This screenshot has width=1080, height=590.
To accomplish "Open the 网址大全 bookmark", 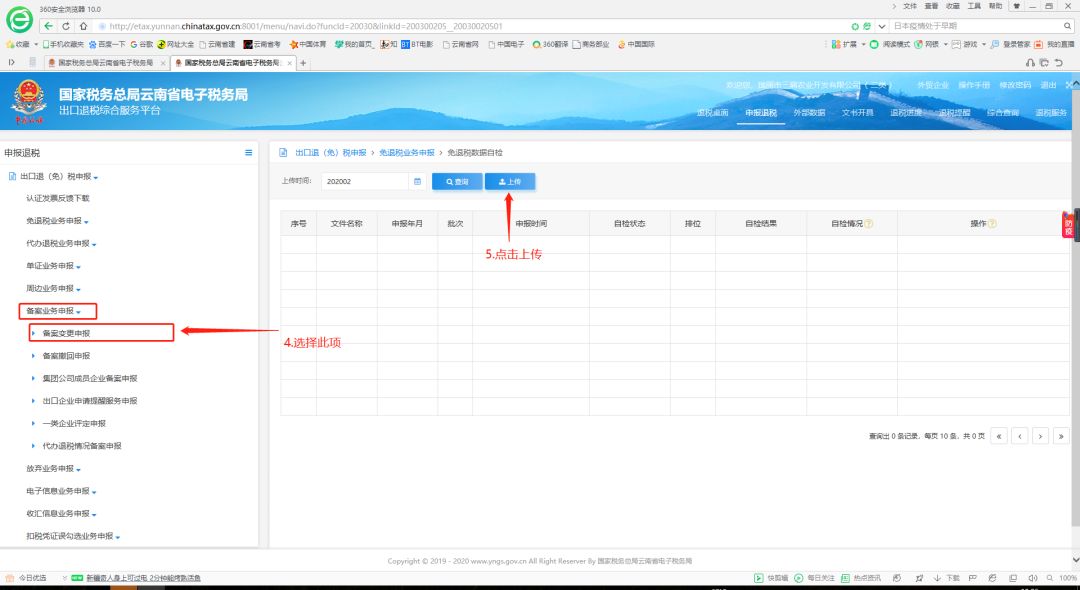I will (x=176, y=44).
